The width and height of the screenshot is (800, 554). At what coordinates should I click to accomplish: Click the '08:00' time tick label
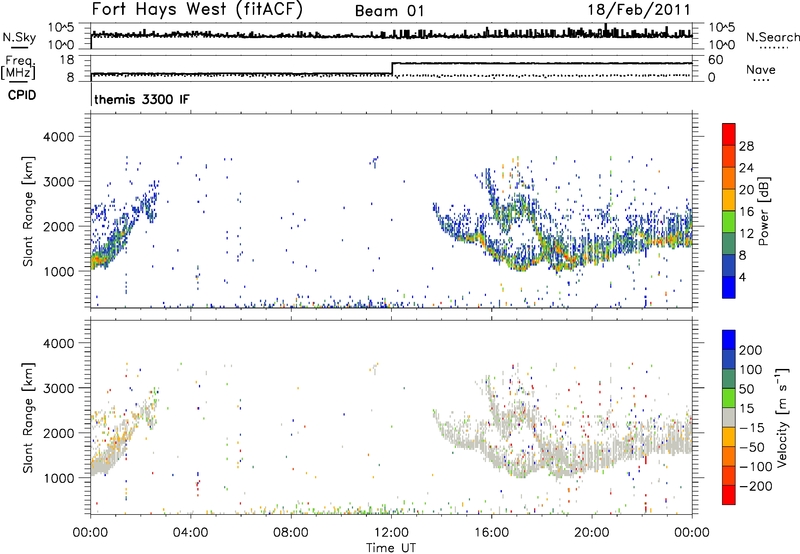(291, 533)
